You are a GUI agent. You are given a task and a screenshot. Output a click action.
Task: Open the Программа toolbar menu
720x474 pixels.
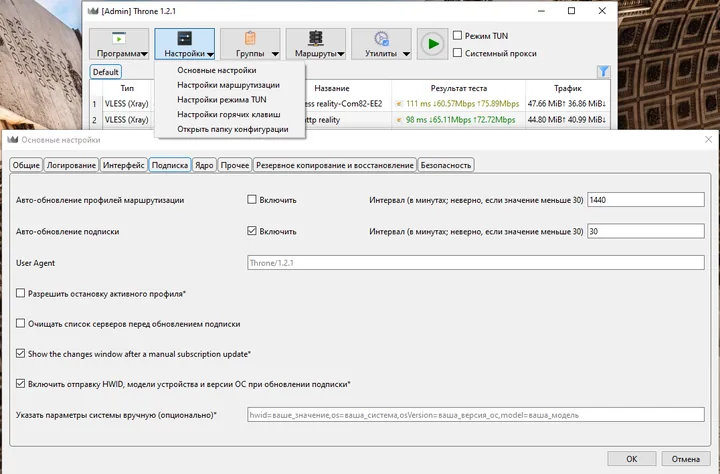[x=119, y=44]
